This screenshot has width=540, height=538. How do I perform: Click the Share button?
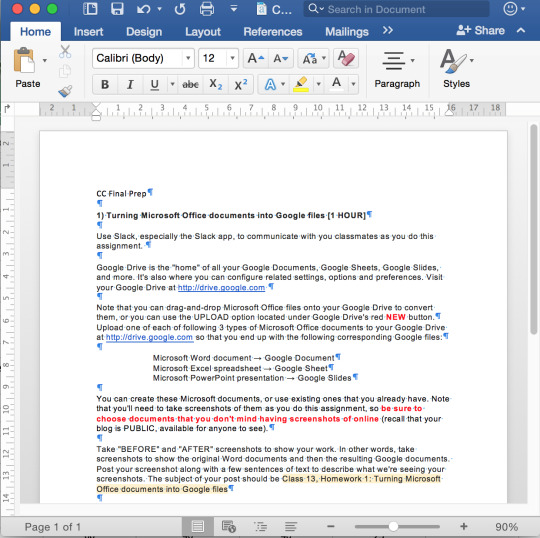pyautogui.click(x=480, y=31)
